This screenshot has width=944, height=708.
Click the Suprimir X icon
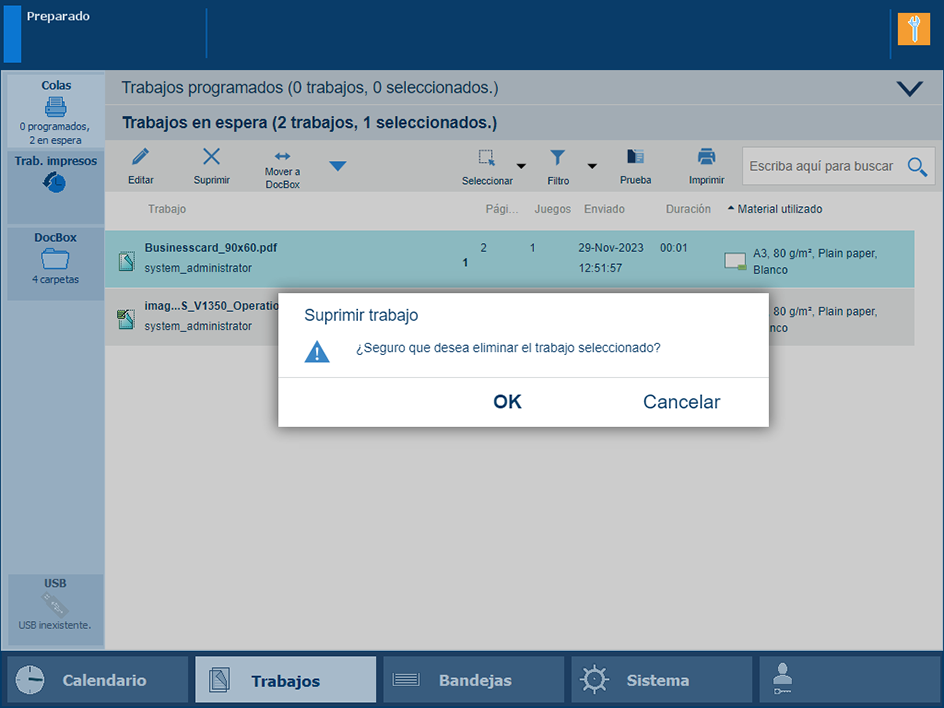212,157
